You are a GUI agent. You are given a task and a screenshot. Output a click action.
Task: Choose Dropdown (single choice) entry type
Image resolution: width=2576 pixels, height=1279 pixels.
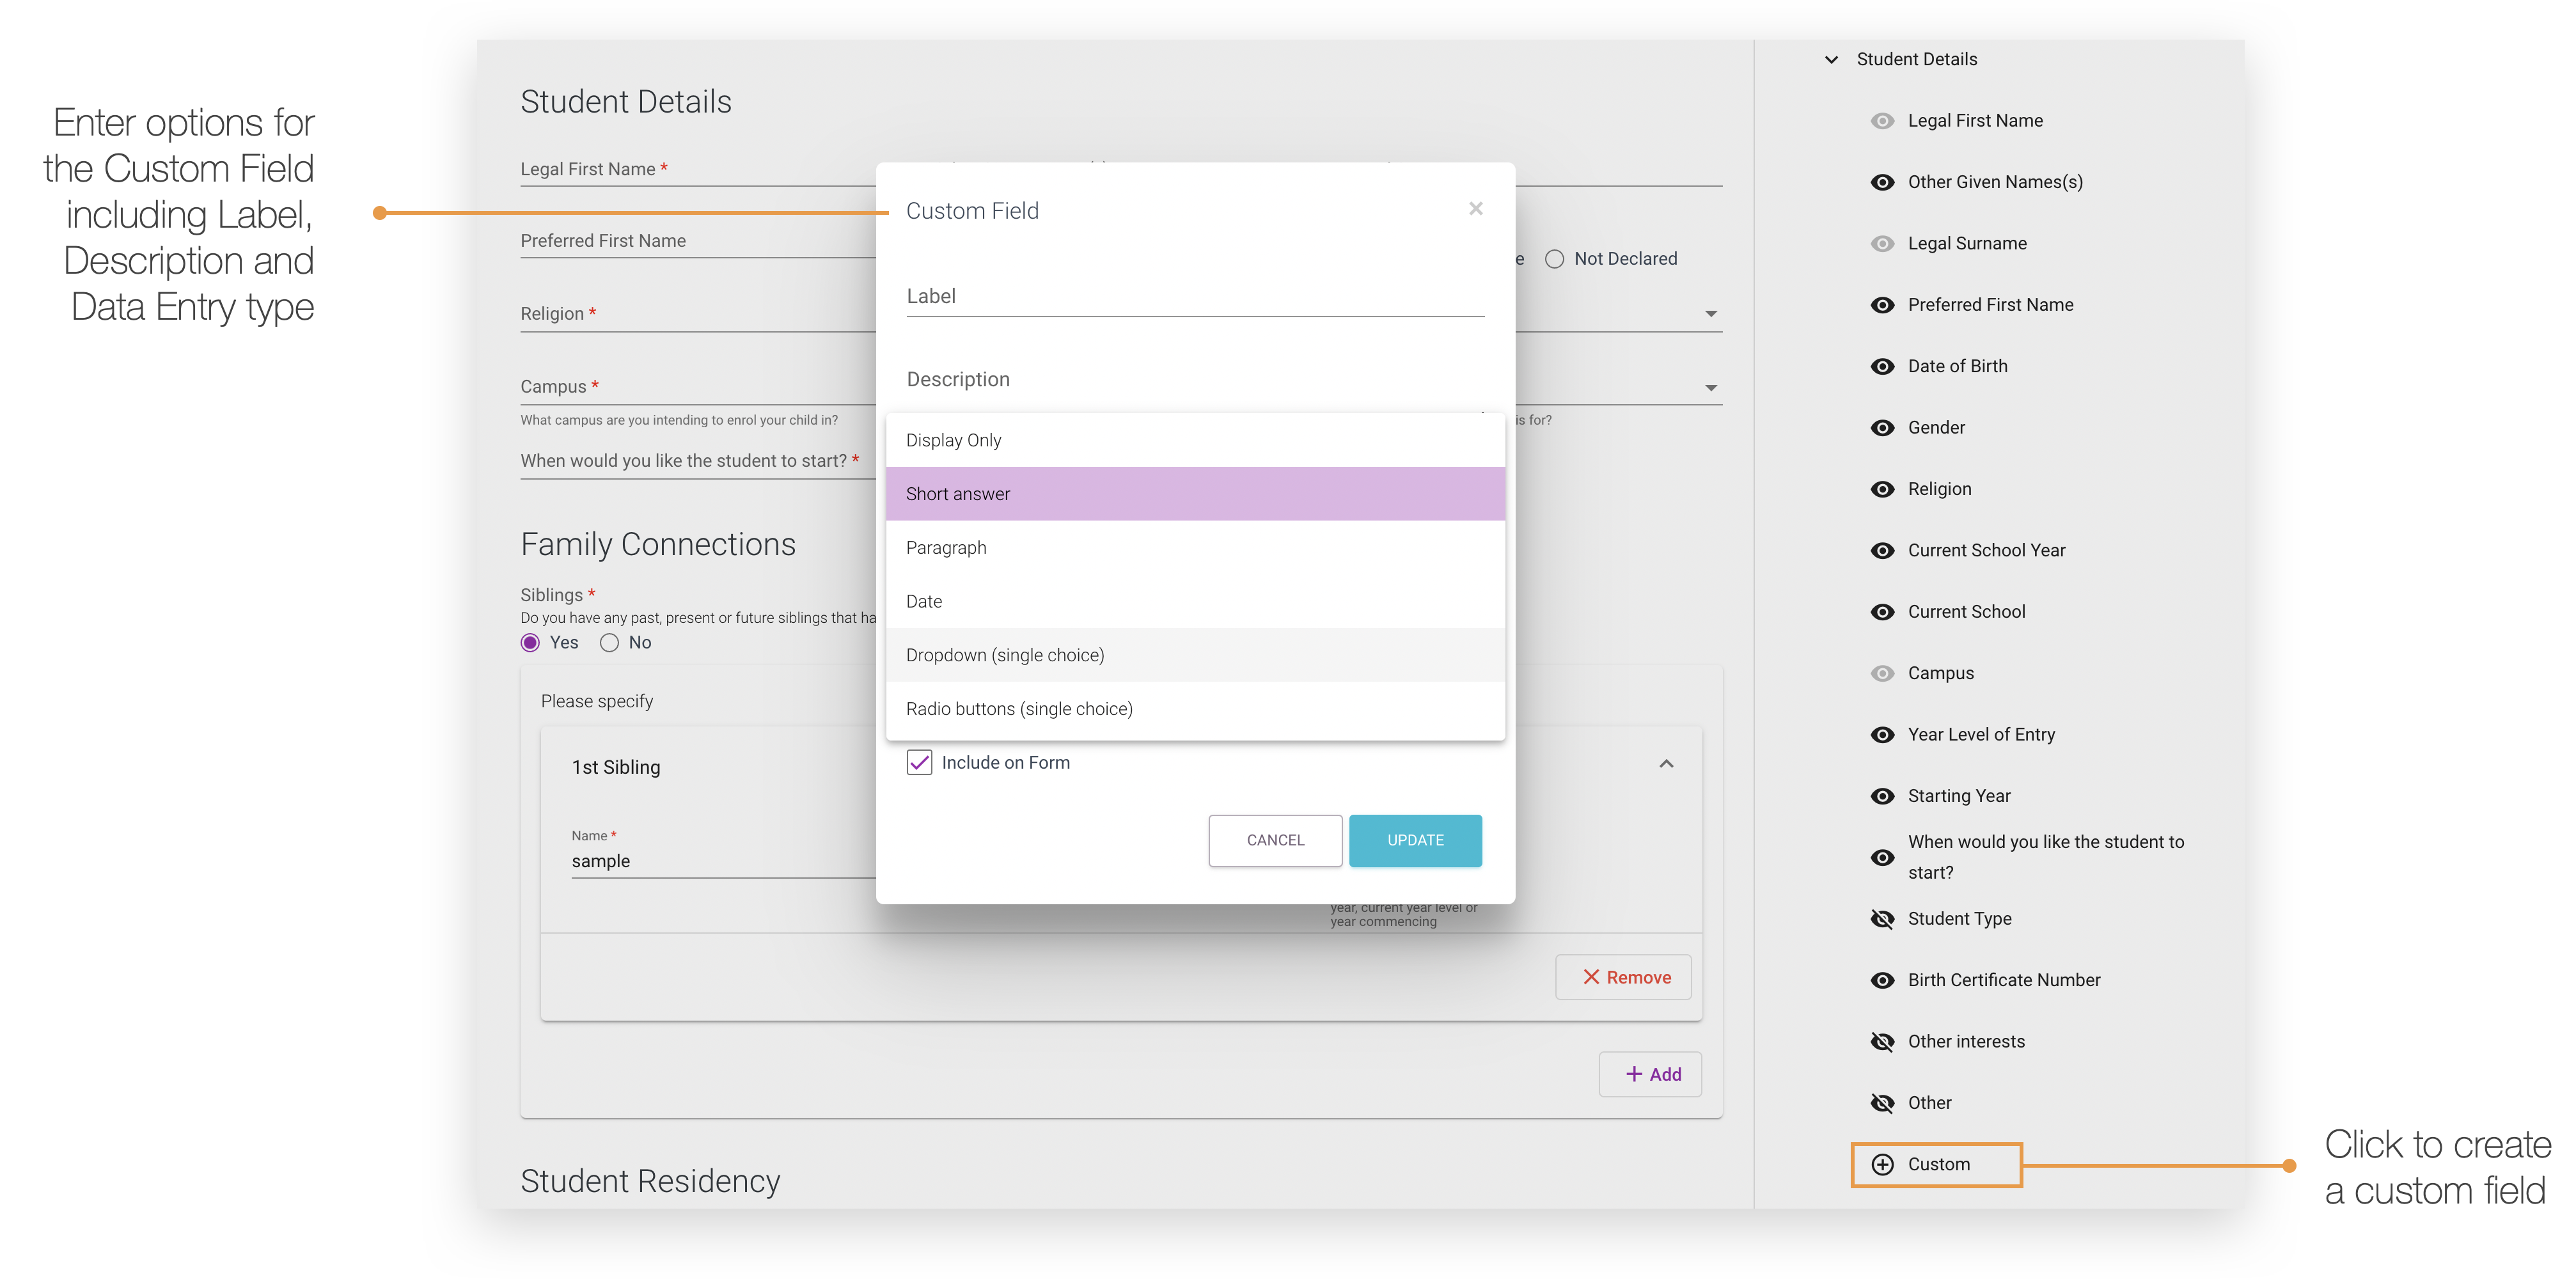(x=1005, y=655)
